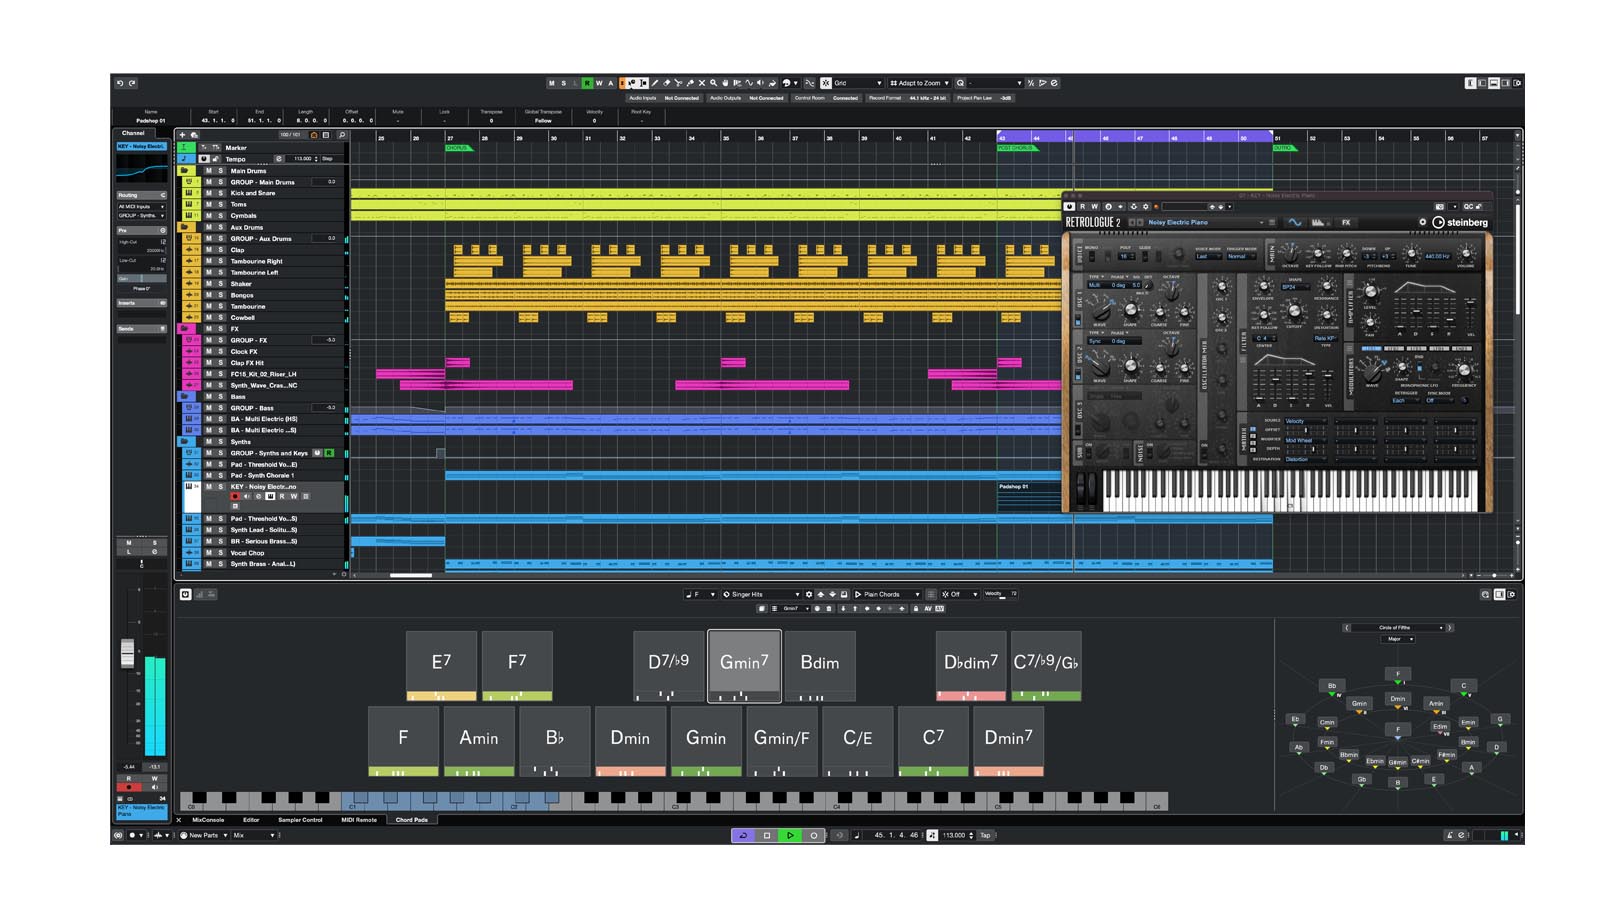The height and width of the screenshot is (900, 1600).
Task: Click the metronome click icon near tempo
Action: [932, 835]
